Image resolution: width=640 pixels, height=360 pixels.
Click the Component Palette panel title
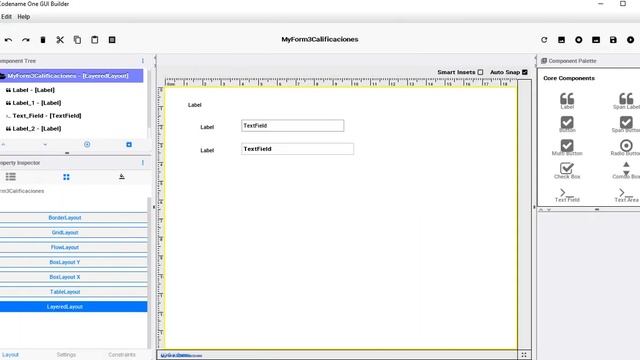[572, 61]
